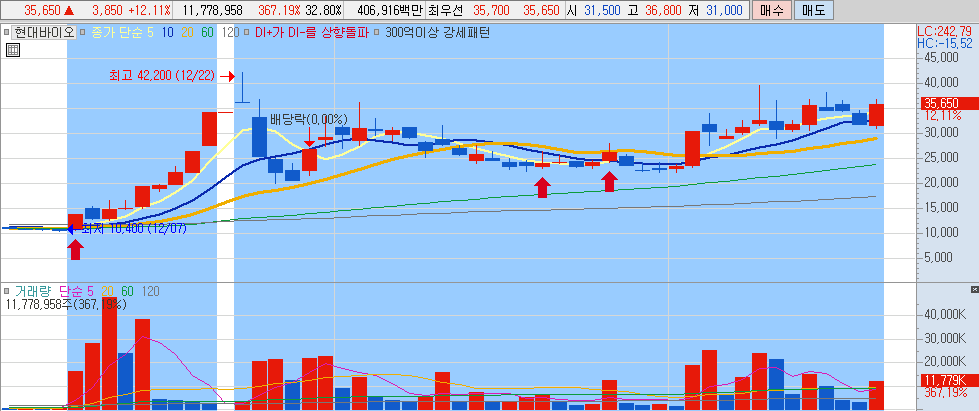This screenshot has width=979, height=411.
Task: Select the price moving average 10 label
Action: coord(167,32)
